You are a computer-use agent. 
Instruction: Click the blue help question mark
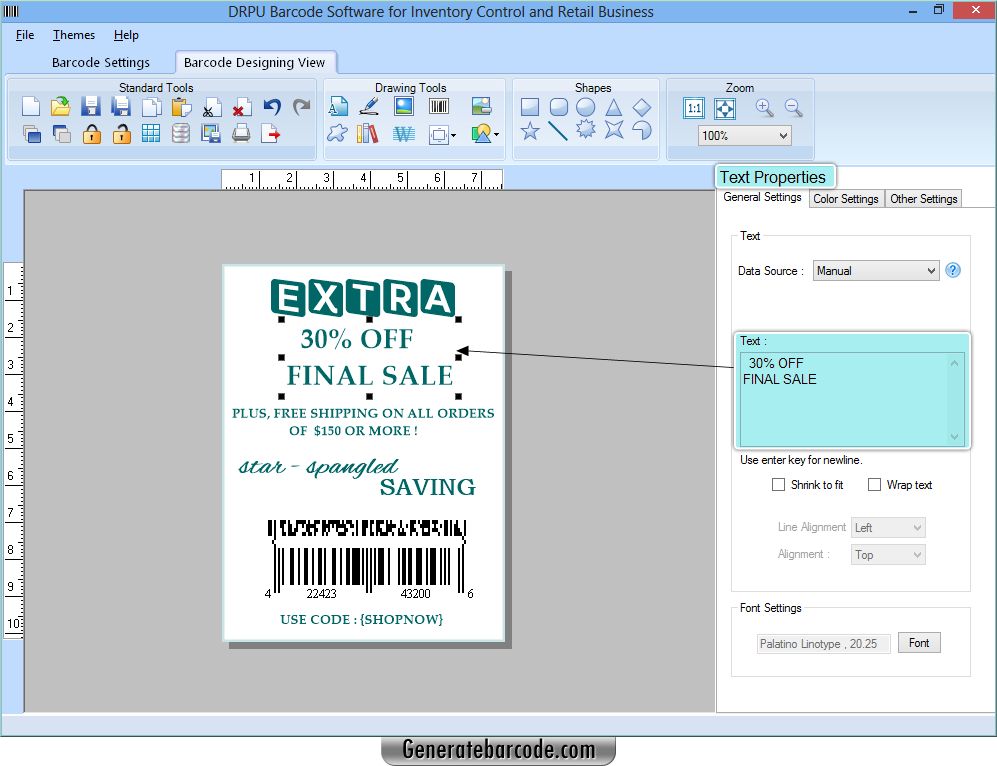[952, 270]
